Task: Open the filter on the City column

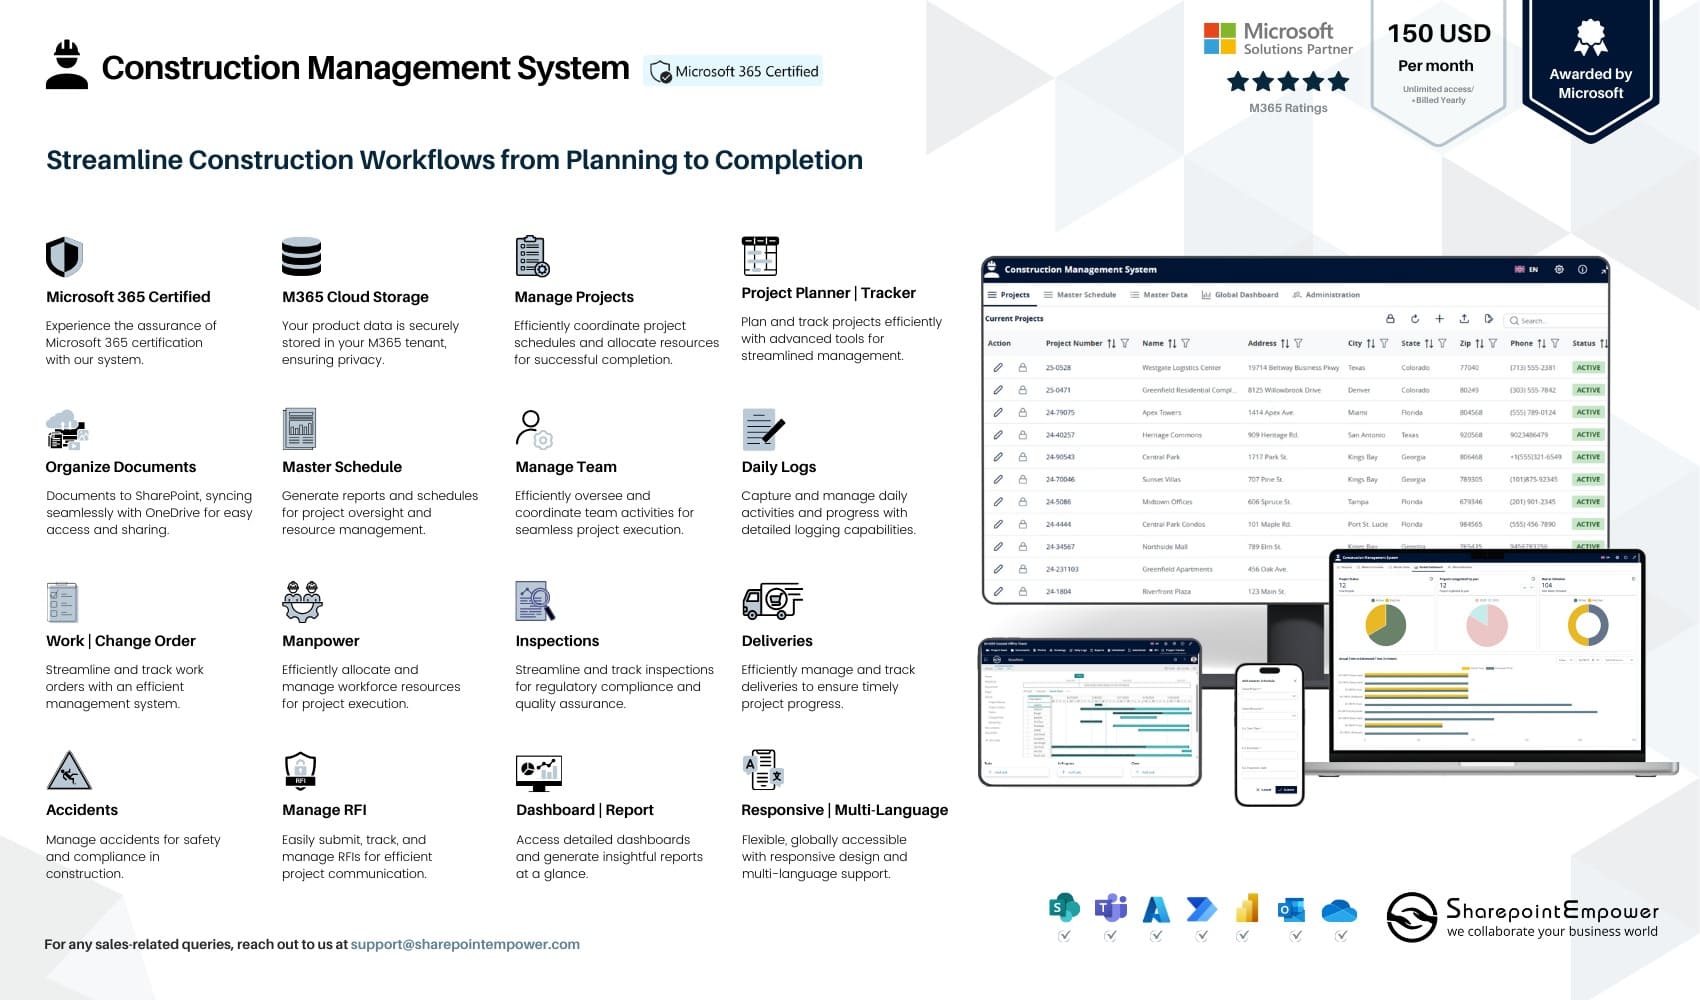Action: point(1384,343)
